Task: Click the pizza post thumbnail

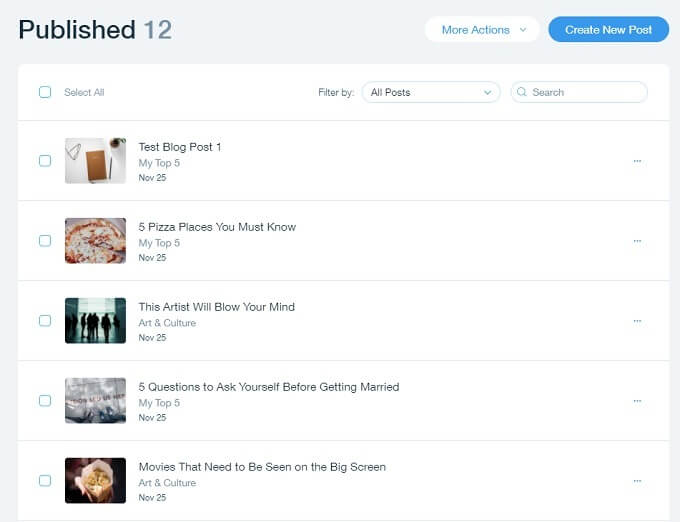Action: point(95,241)
